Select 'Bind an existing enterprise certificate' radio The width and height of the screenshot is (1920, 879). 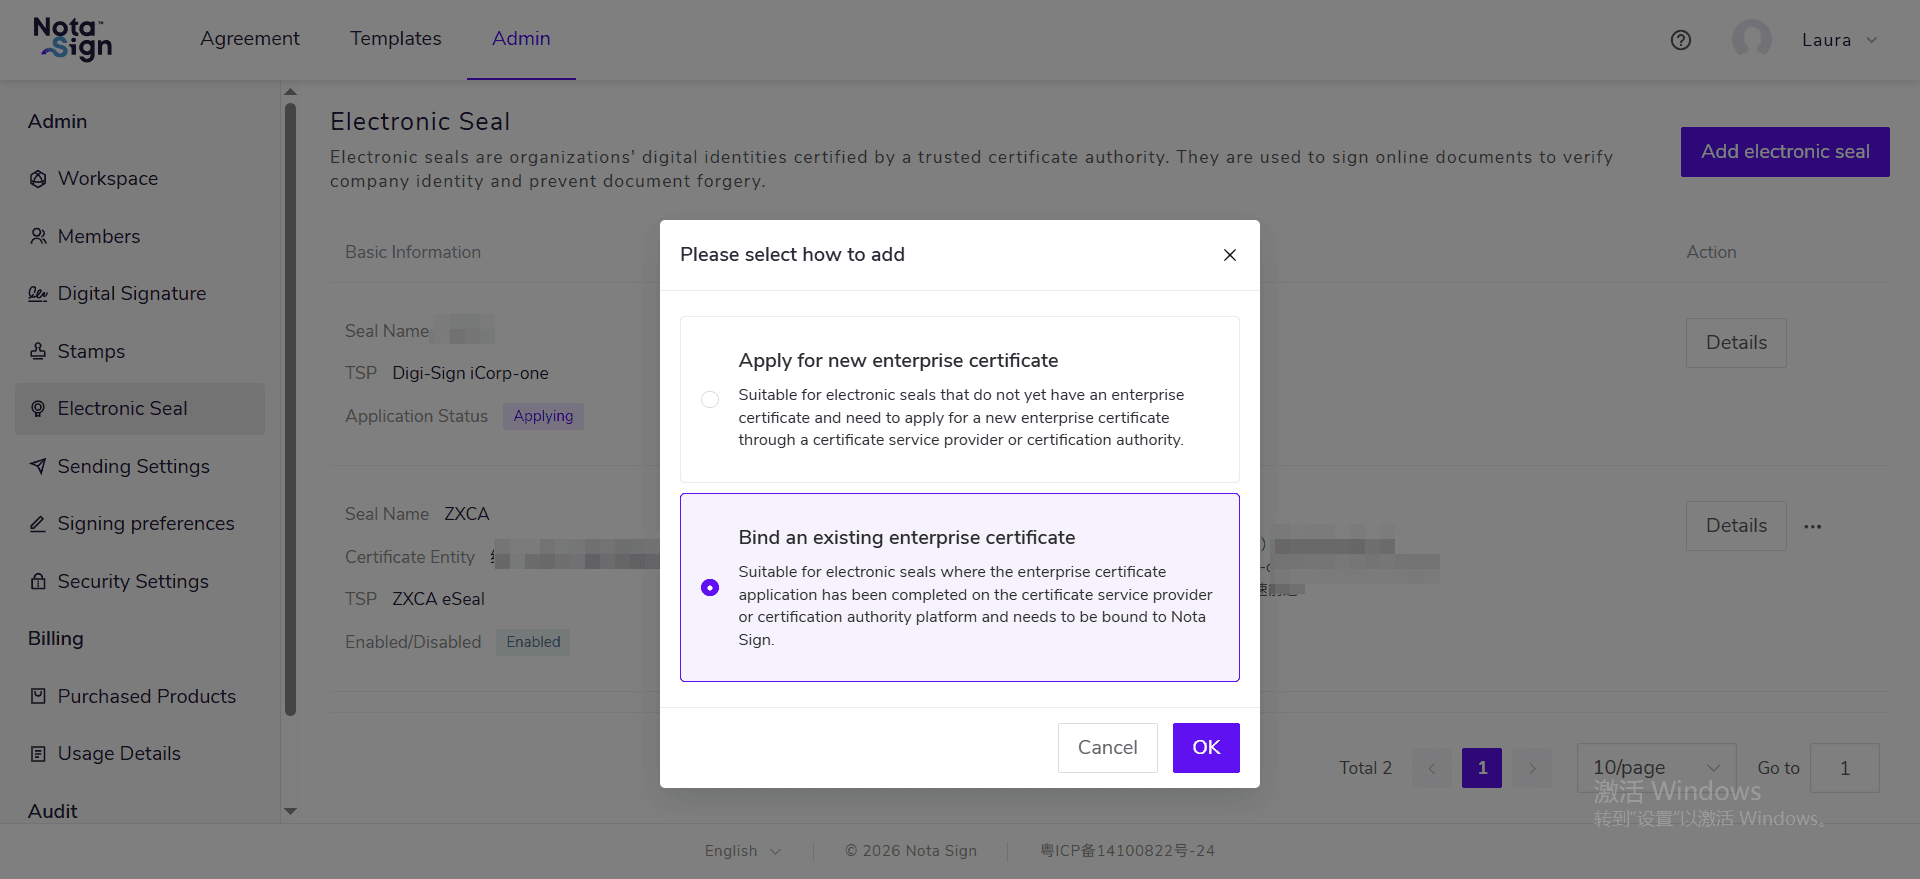point(710,588)
